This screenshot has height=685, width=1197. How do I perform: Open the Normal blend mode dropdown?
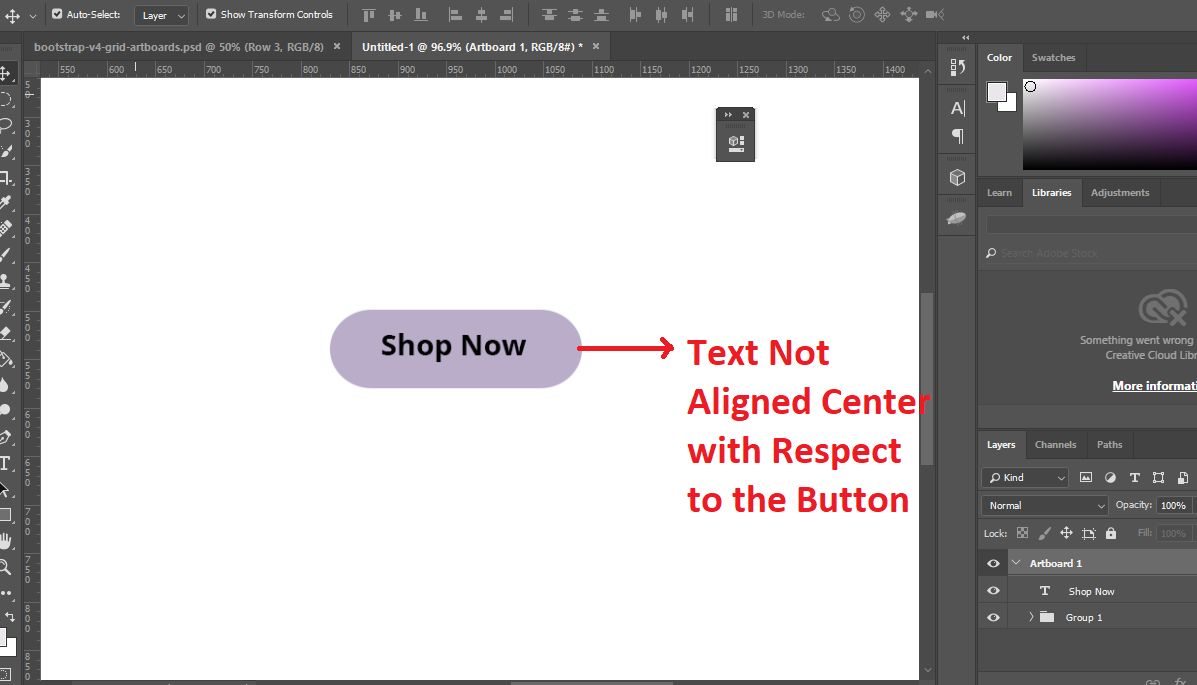coord(1044,506)
